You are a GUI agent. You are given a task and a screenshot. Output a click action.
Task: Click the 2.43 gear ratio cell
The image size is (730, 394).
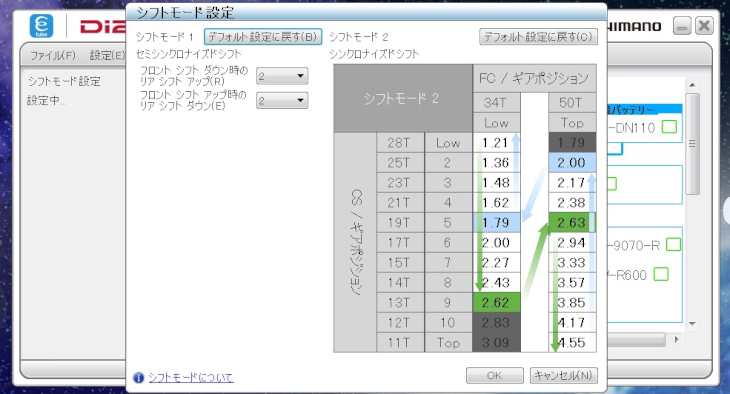(496, 283)
